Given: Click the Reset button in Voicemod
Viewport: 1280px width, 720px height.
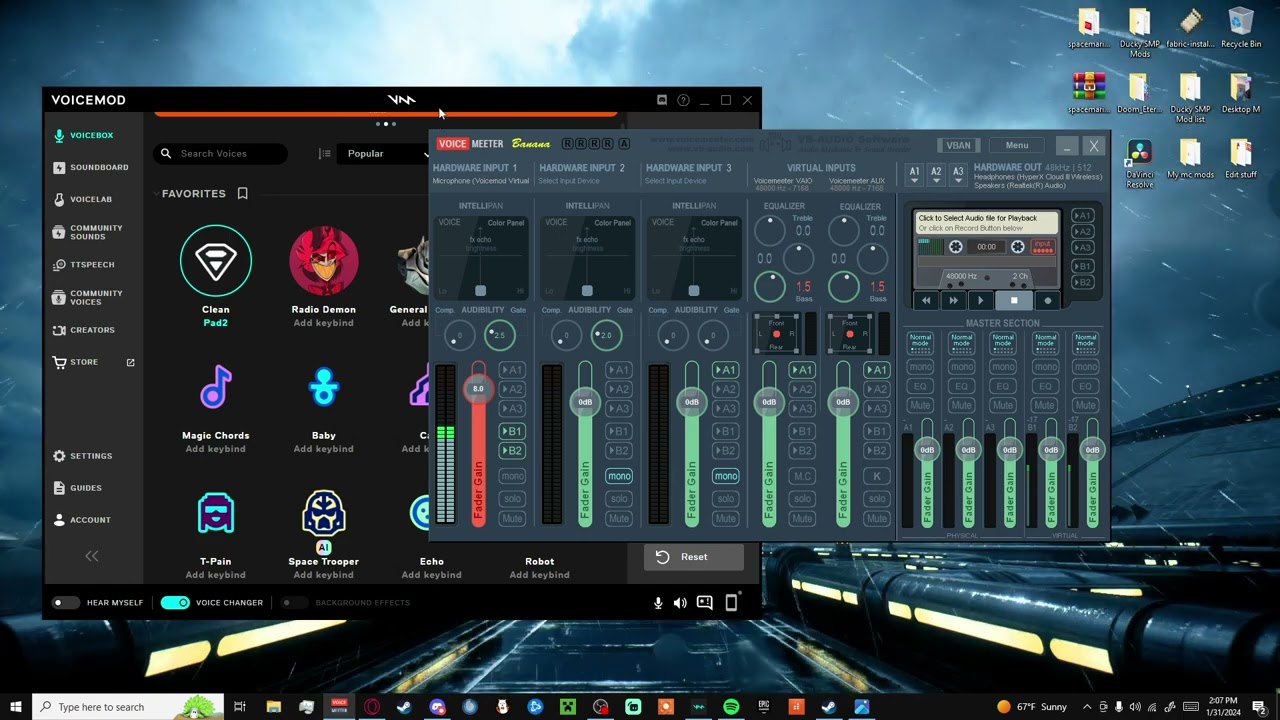Looking at the screenshot, I should coord(694,557).
